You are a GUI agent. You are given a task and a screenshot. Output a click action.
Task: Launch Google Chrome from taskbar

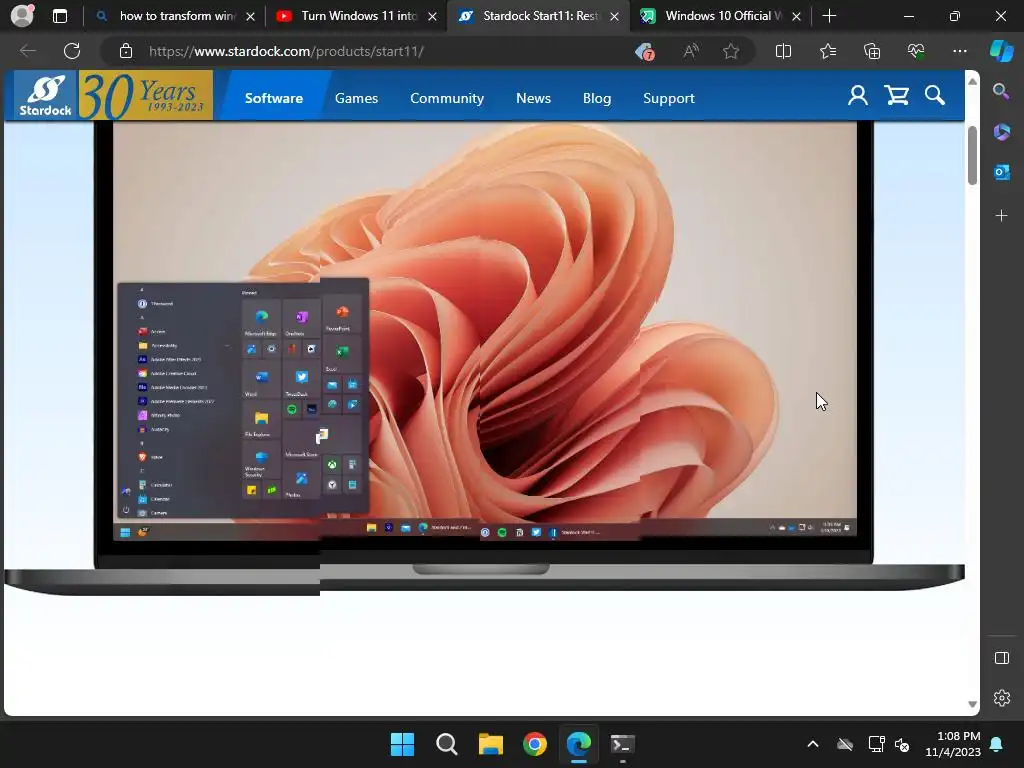pyautogui.click(x=535, y=744)
